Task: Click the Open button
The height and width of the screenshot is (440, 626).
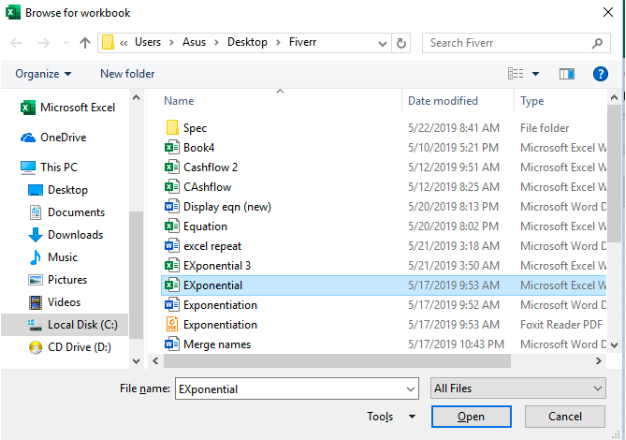Action: tap(471, 416)
